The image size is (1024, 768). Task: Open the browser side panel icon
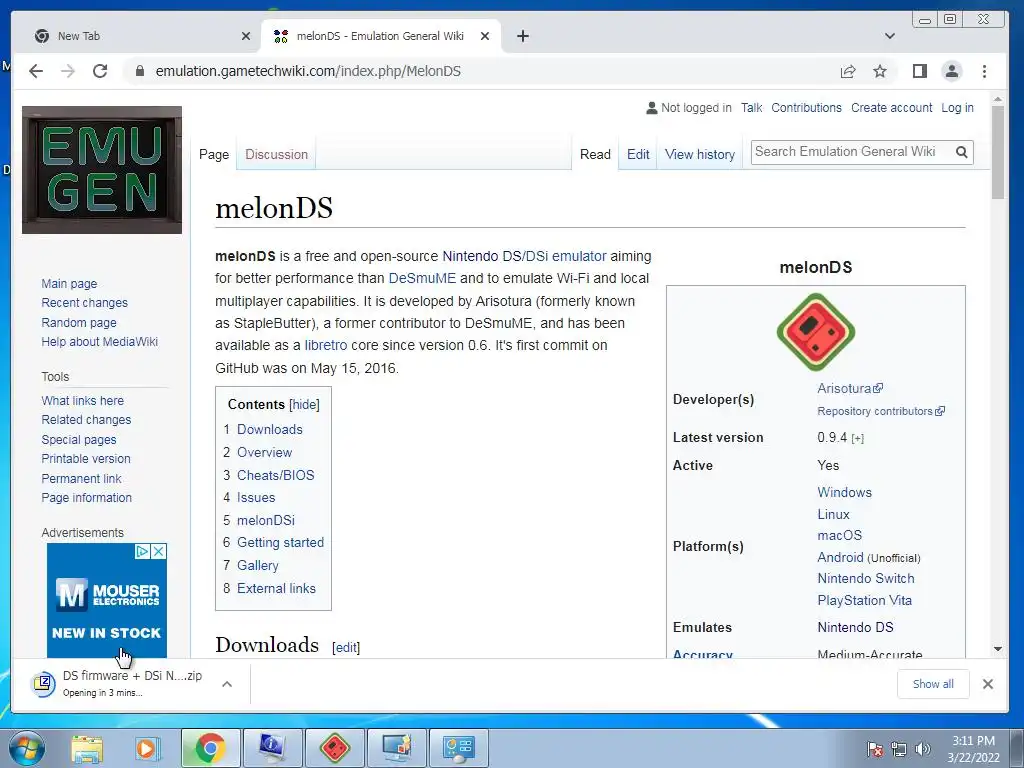pos(920,71)
